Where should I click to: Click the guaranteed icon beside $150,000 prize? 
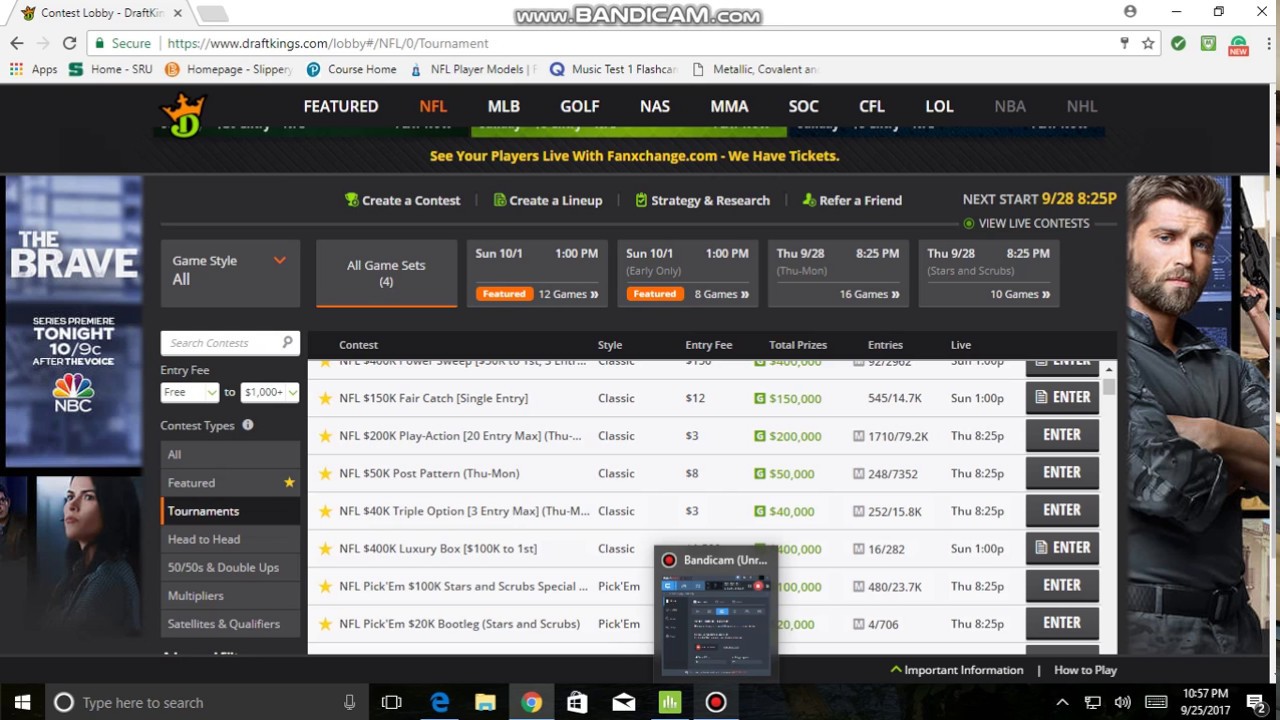point(760,398)
